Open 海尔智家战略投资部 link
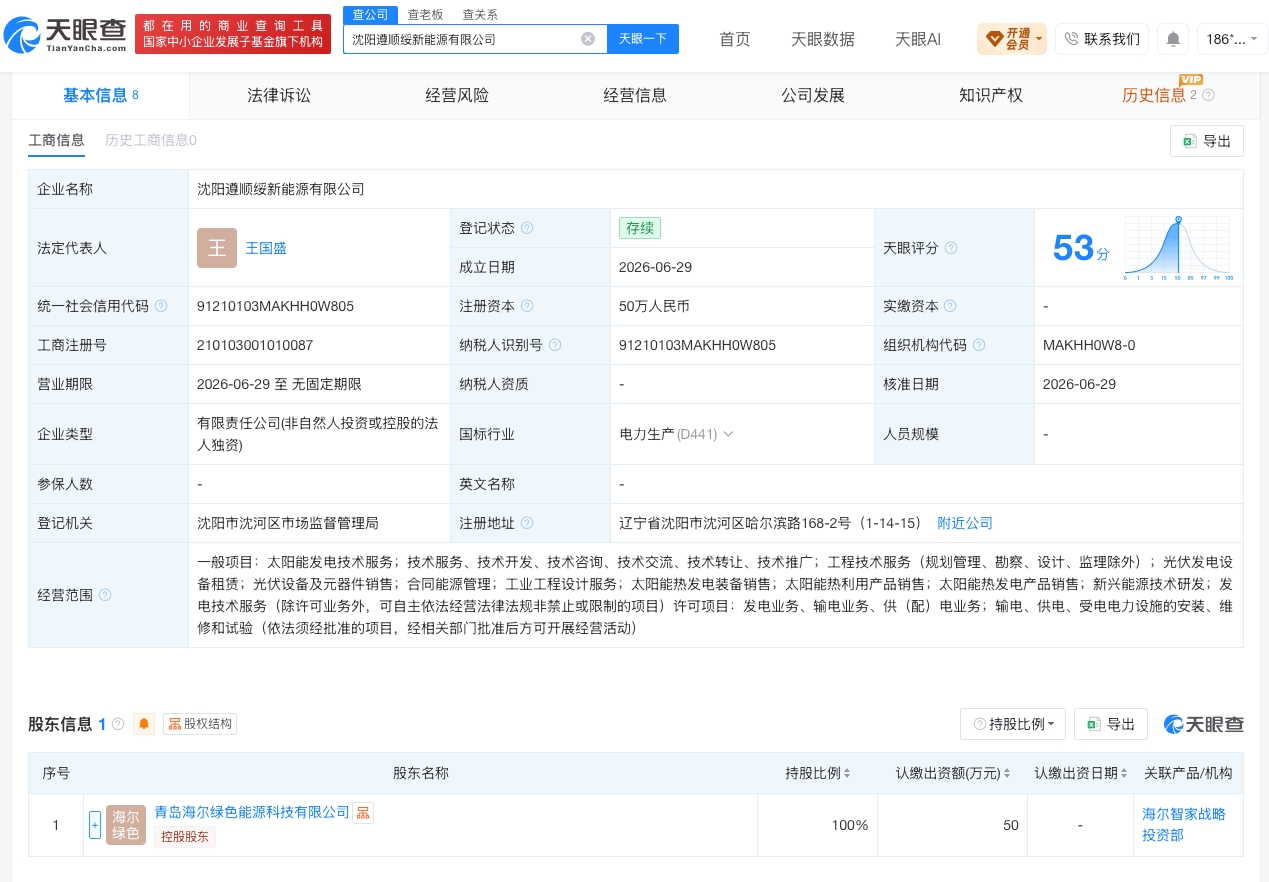This screenshot has width=1269, height=882. pos(1184,824)
